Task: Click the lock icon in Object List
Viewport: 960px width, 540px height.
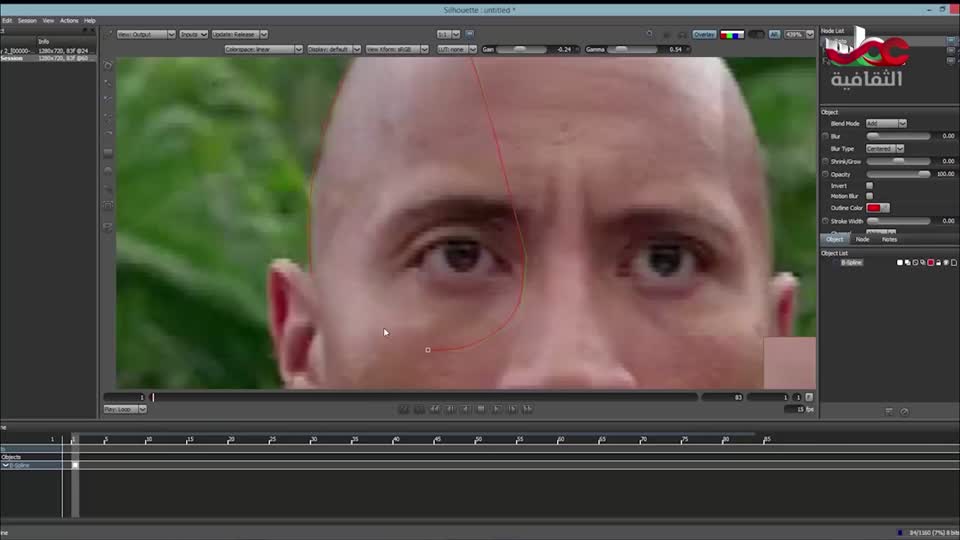Action: click(x=938, y=262)
